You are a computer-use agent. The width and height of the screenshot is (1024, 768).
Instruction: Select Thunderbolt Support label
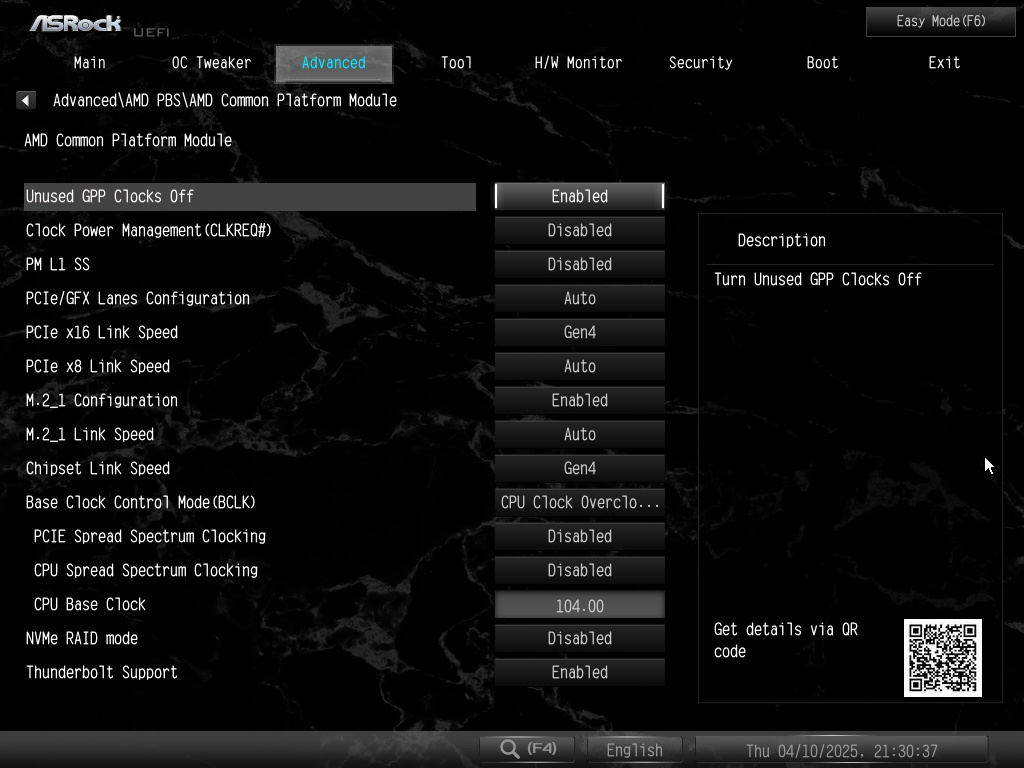101,672
